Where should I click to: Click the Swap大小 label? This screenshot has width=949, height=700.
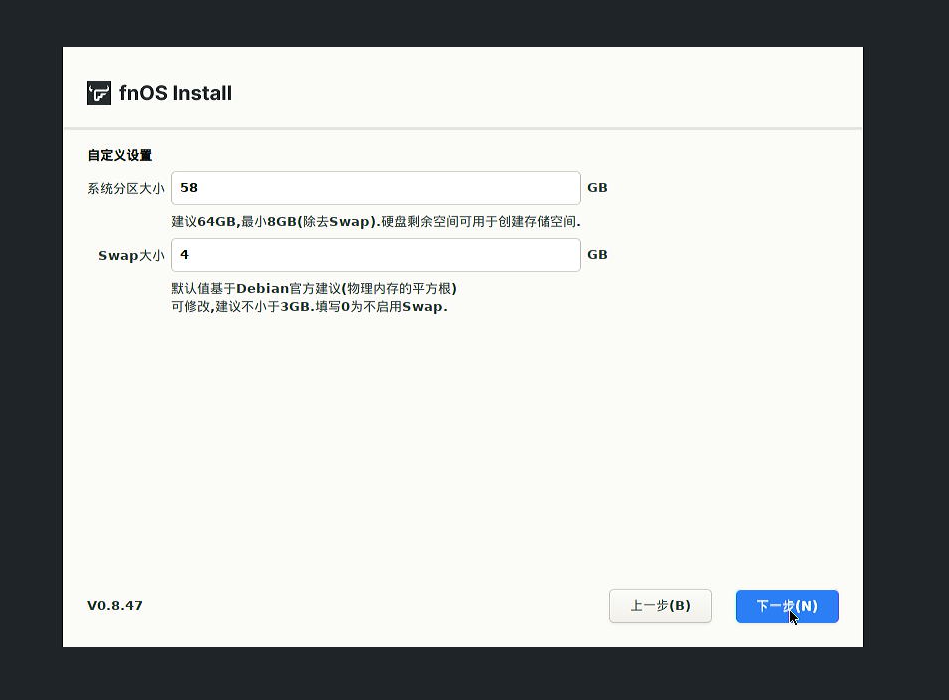point(131,255)
